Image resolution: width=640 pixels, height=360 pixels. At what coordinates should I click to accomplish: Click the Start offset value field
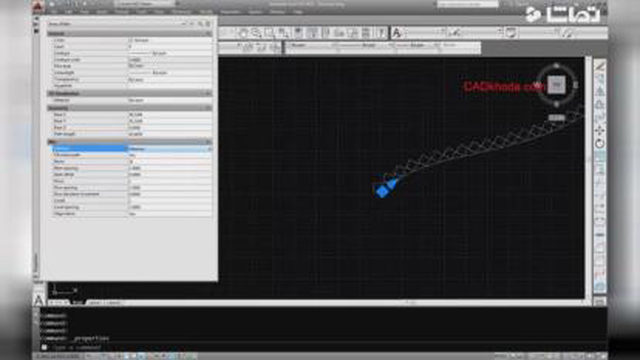pyautogui.click(x=170, y=174)
